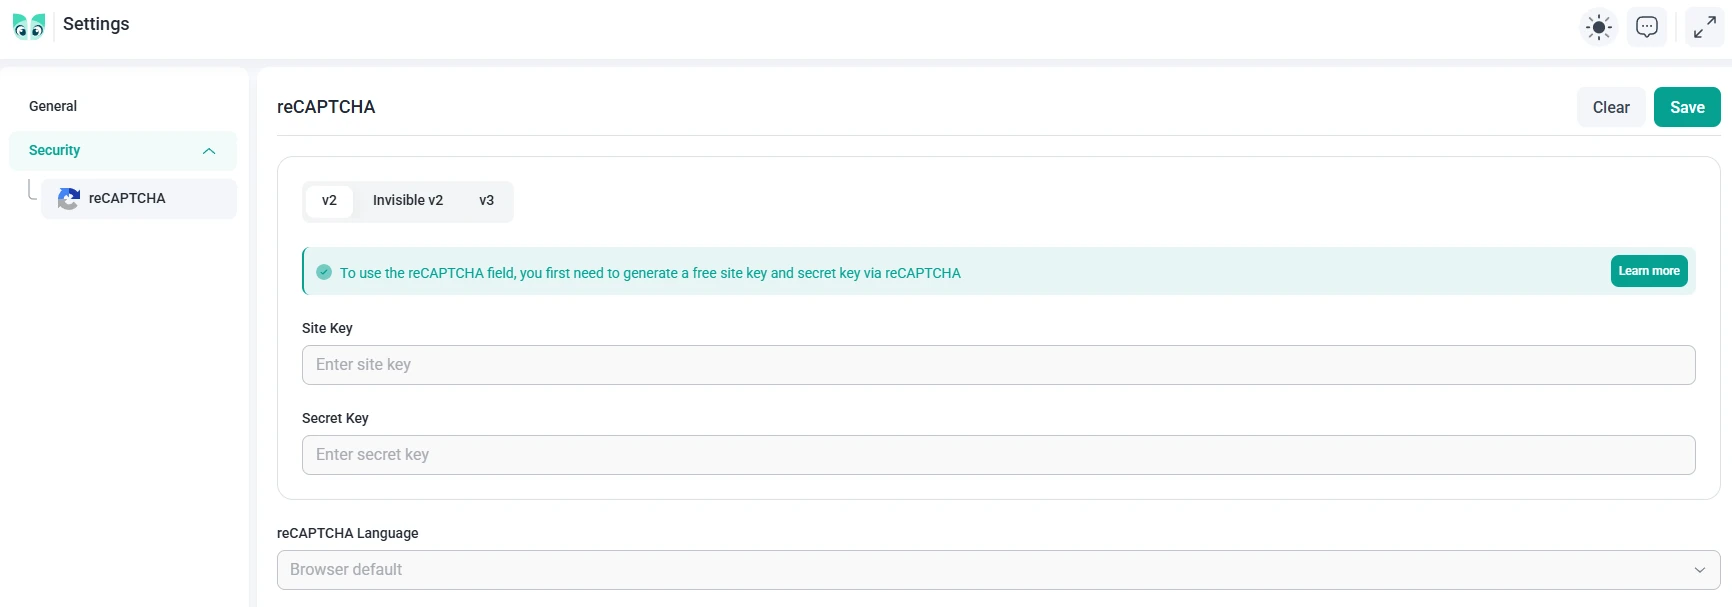Select the Security menu item
This screenshot has height=607, width=1732.
tap(123, 151)
